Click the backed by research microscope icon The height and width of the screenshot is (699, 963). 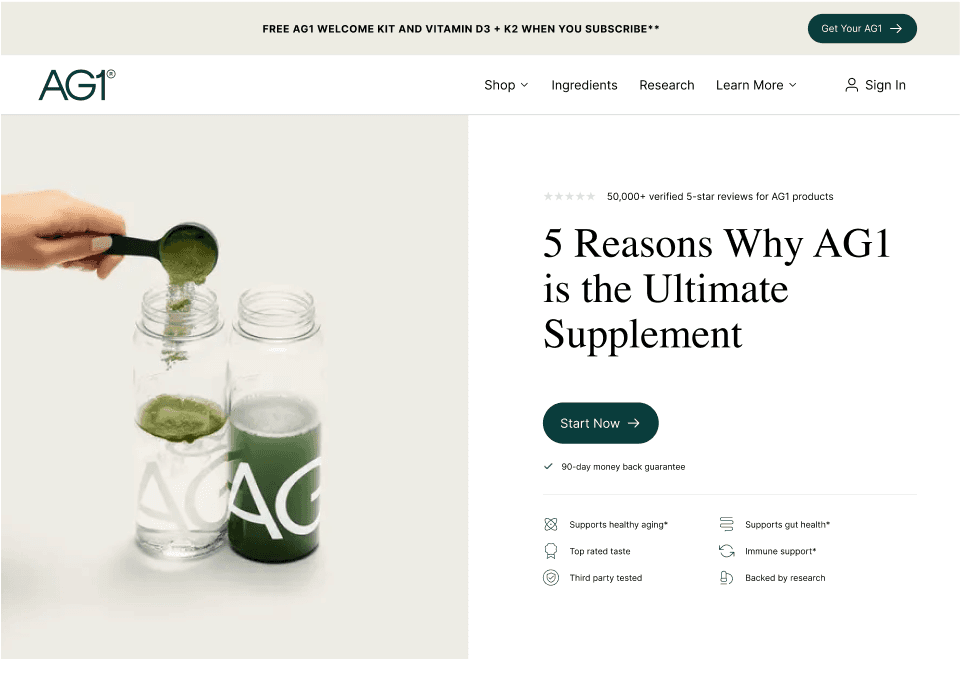(727, 577)
